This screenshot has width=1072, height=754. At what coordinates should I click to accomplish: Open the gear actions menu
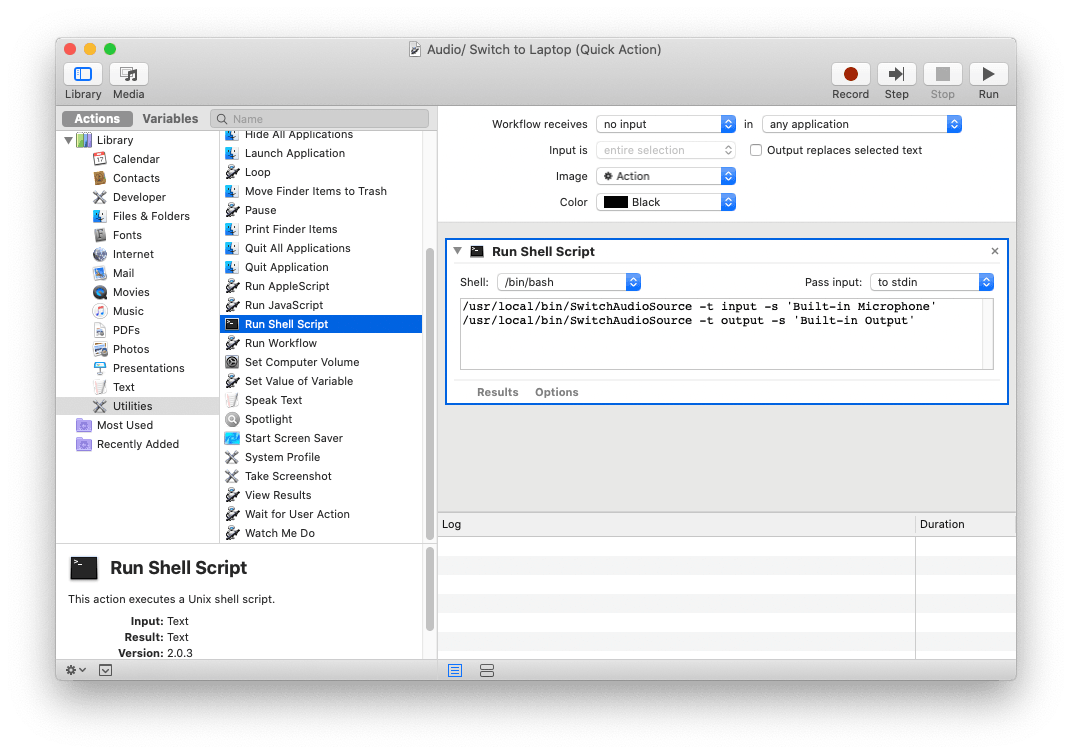tap(75, 671)
